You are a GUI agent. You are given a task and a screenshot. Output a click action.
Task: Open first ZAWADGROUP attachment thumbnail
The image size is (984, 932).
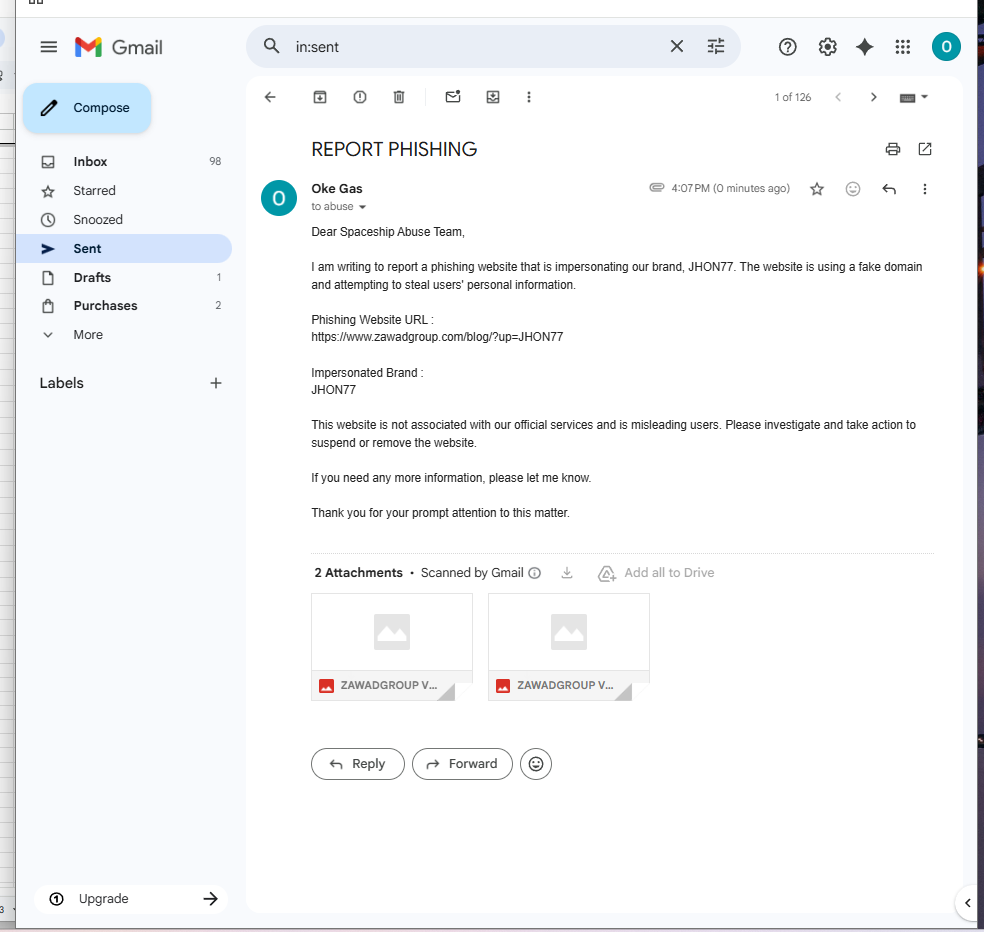tap(392, 647)
